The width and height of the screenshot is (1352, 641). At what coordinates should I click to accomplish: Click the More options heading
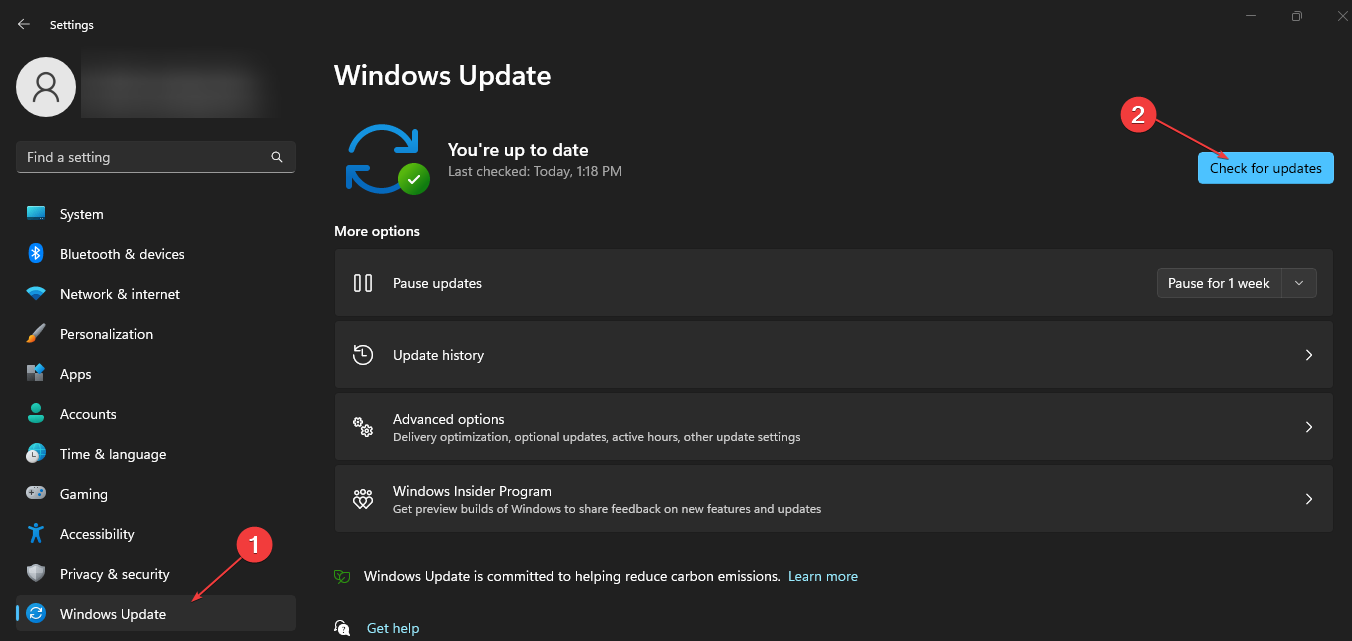377,231
